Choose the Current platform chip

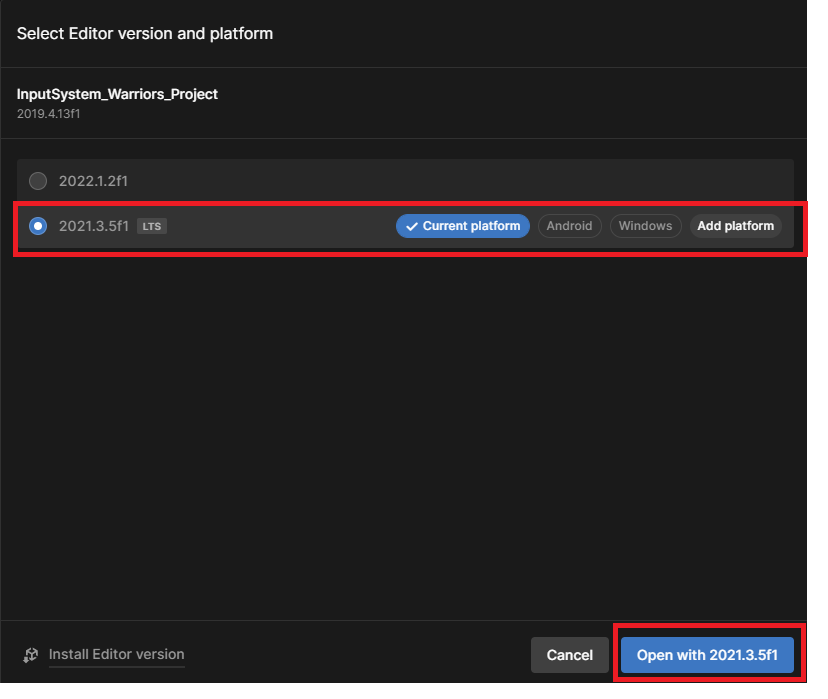463,226
